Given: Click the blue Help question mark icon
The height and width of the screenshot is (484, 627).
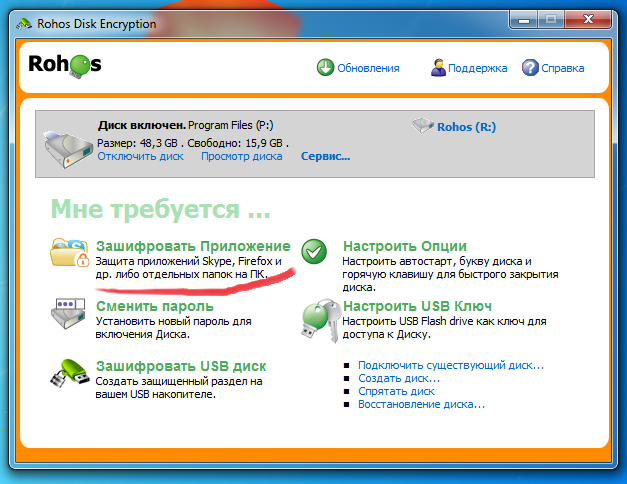Looking at the screenshot, I should click(x=530, y=67).
